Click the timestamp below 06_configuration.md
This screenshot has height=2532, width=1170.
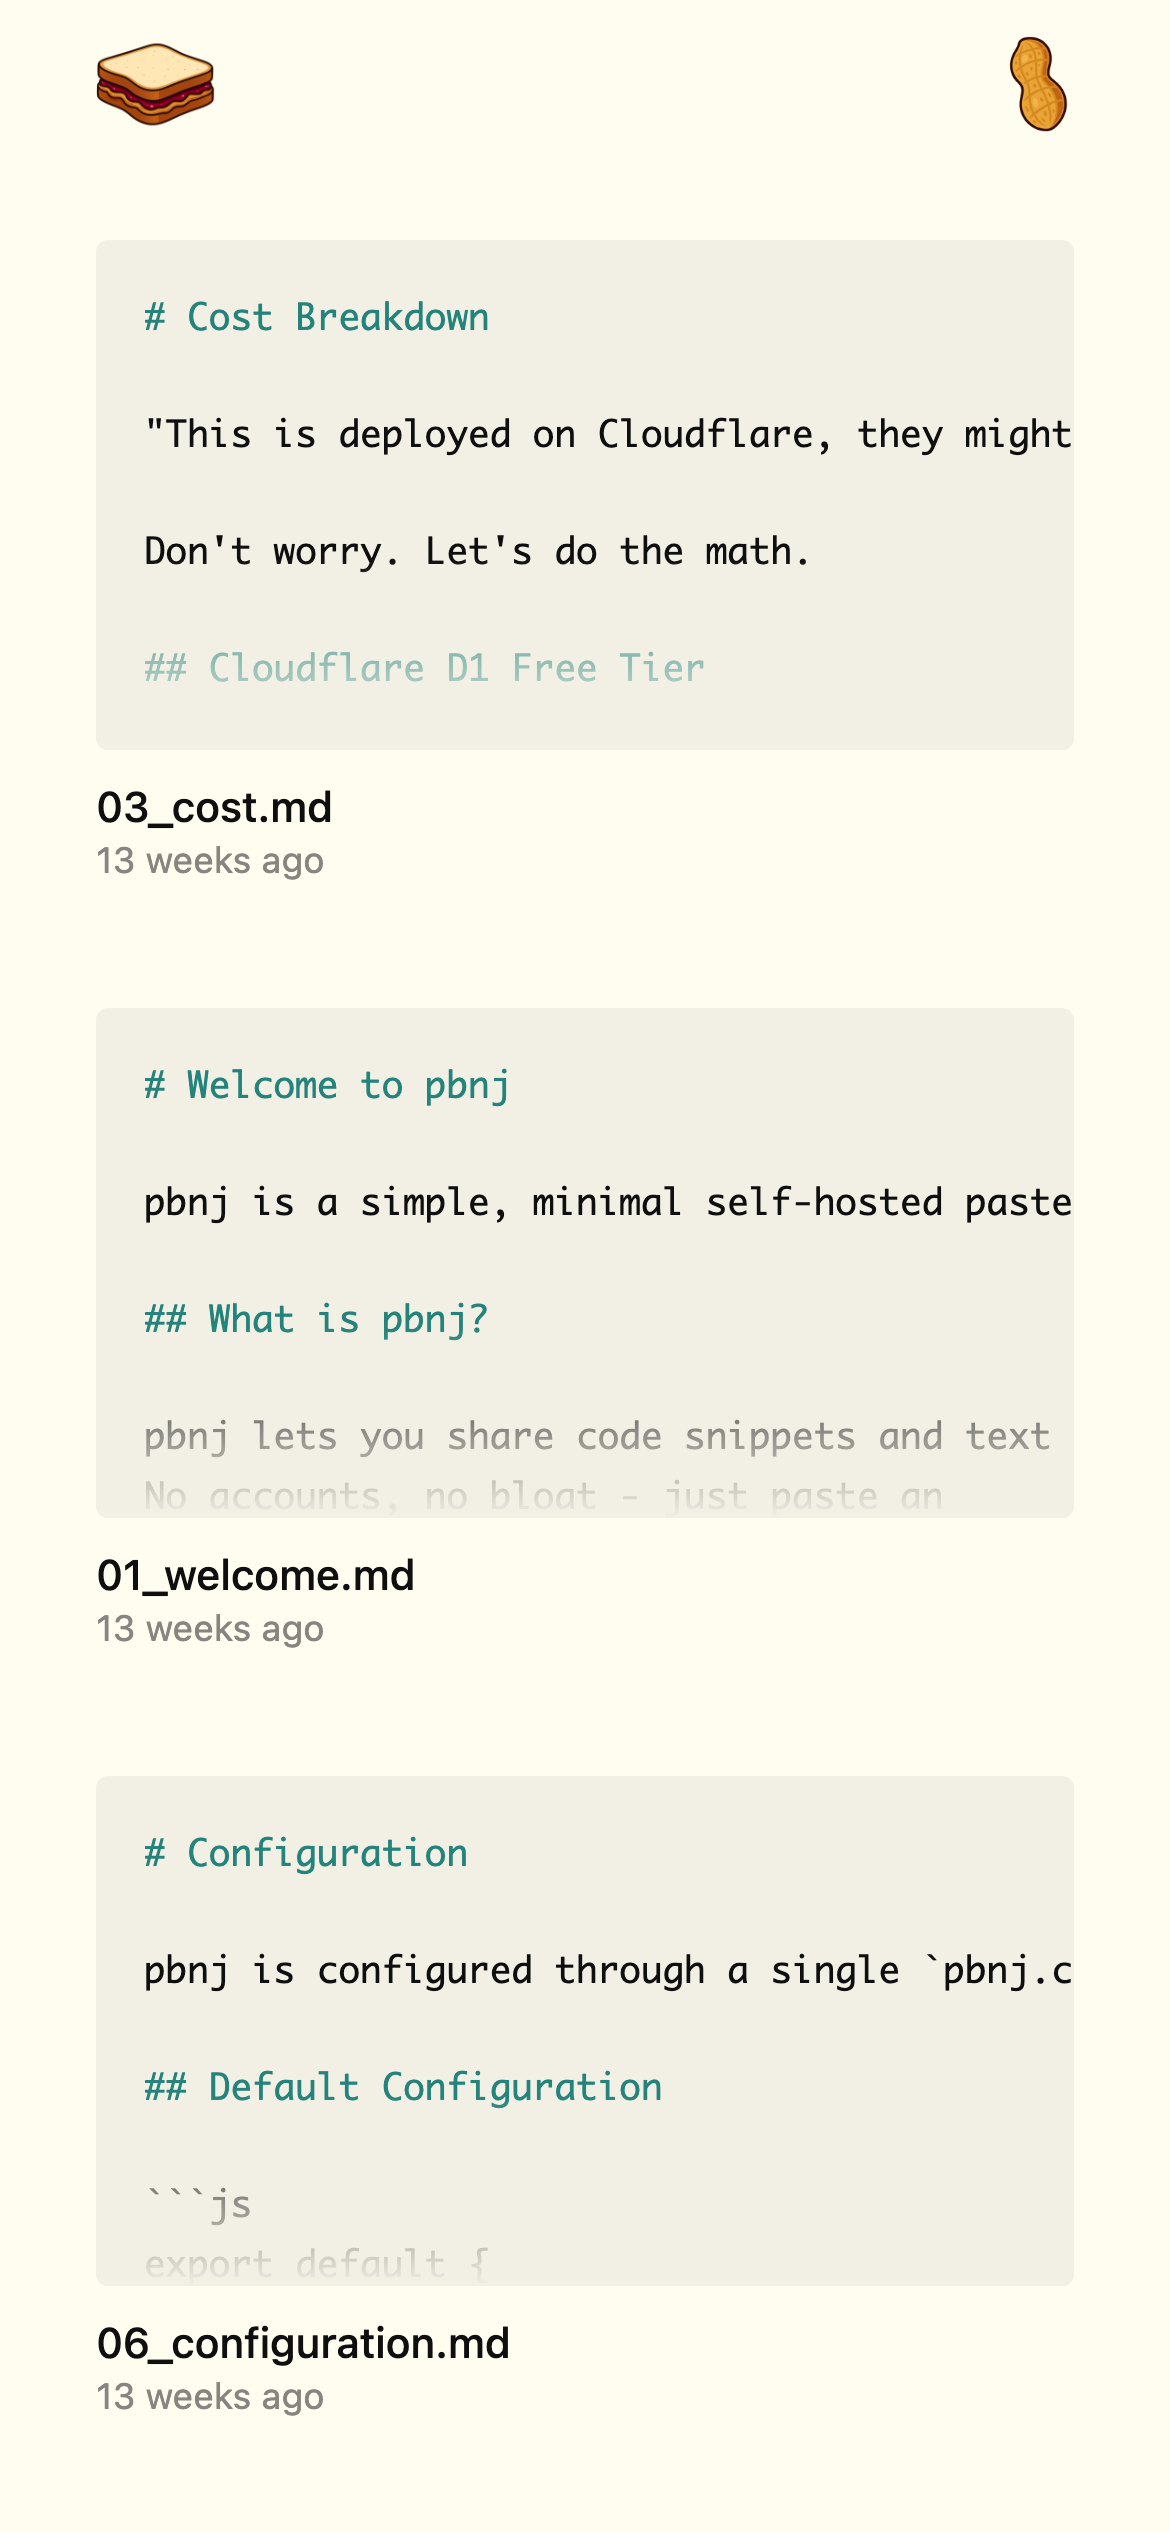(x=210, y=2398)
